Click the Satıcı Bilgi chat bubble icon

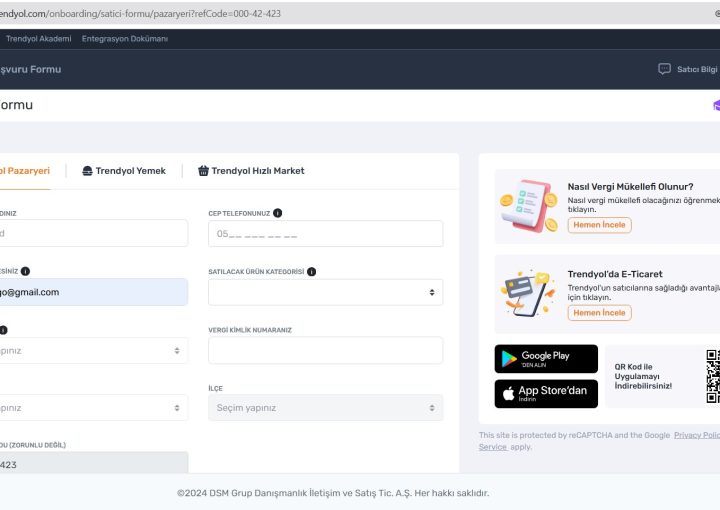tap(664, 69)
